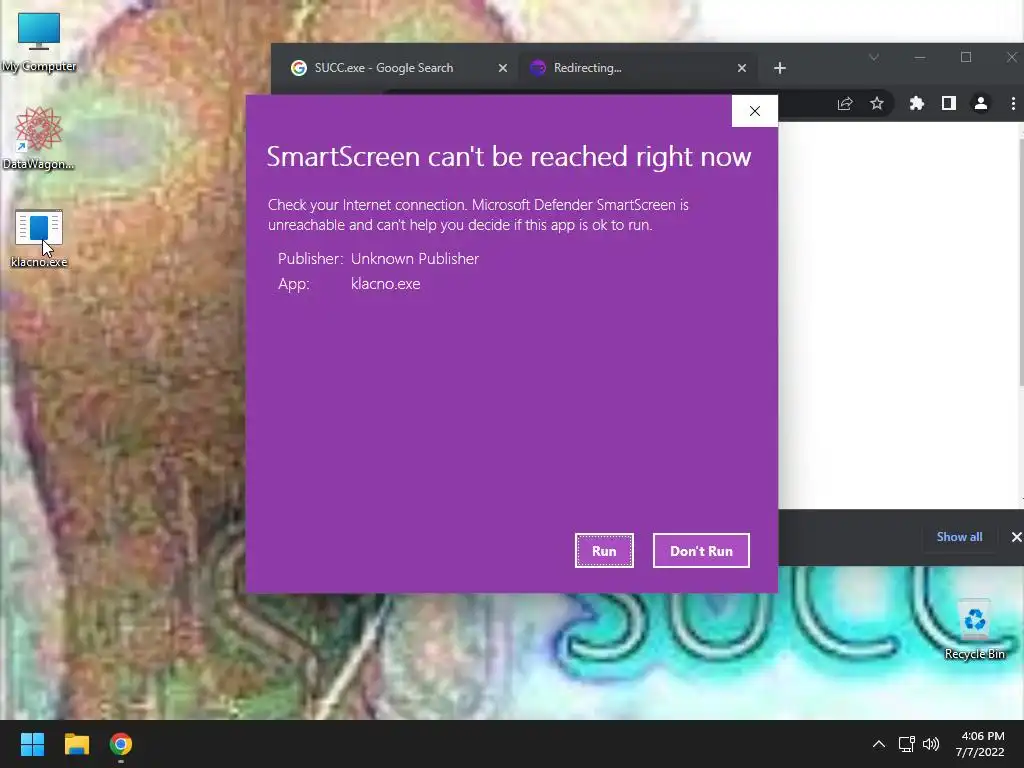Maximize the Chrome window
This screenshot has height=768, width=1024.
[966, 57]
